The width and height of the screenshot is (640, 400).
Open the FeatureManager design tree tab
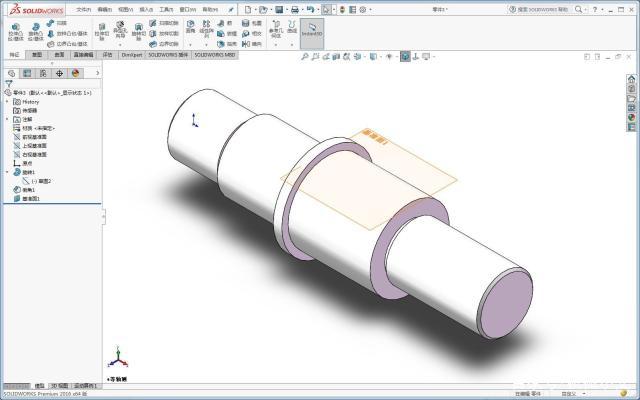(x=11, y=73)
